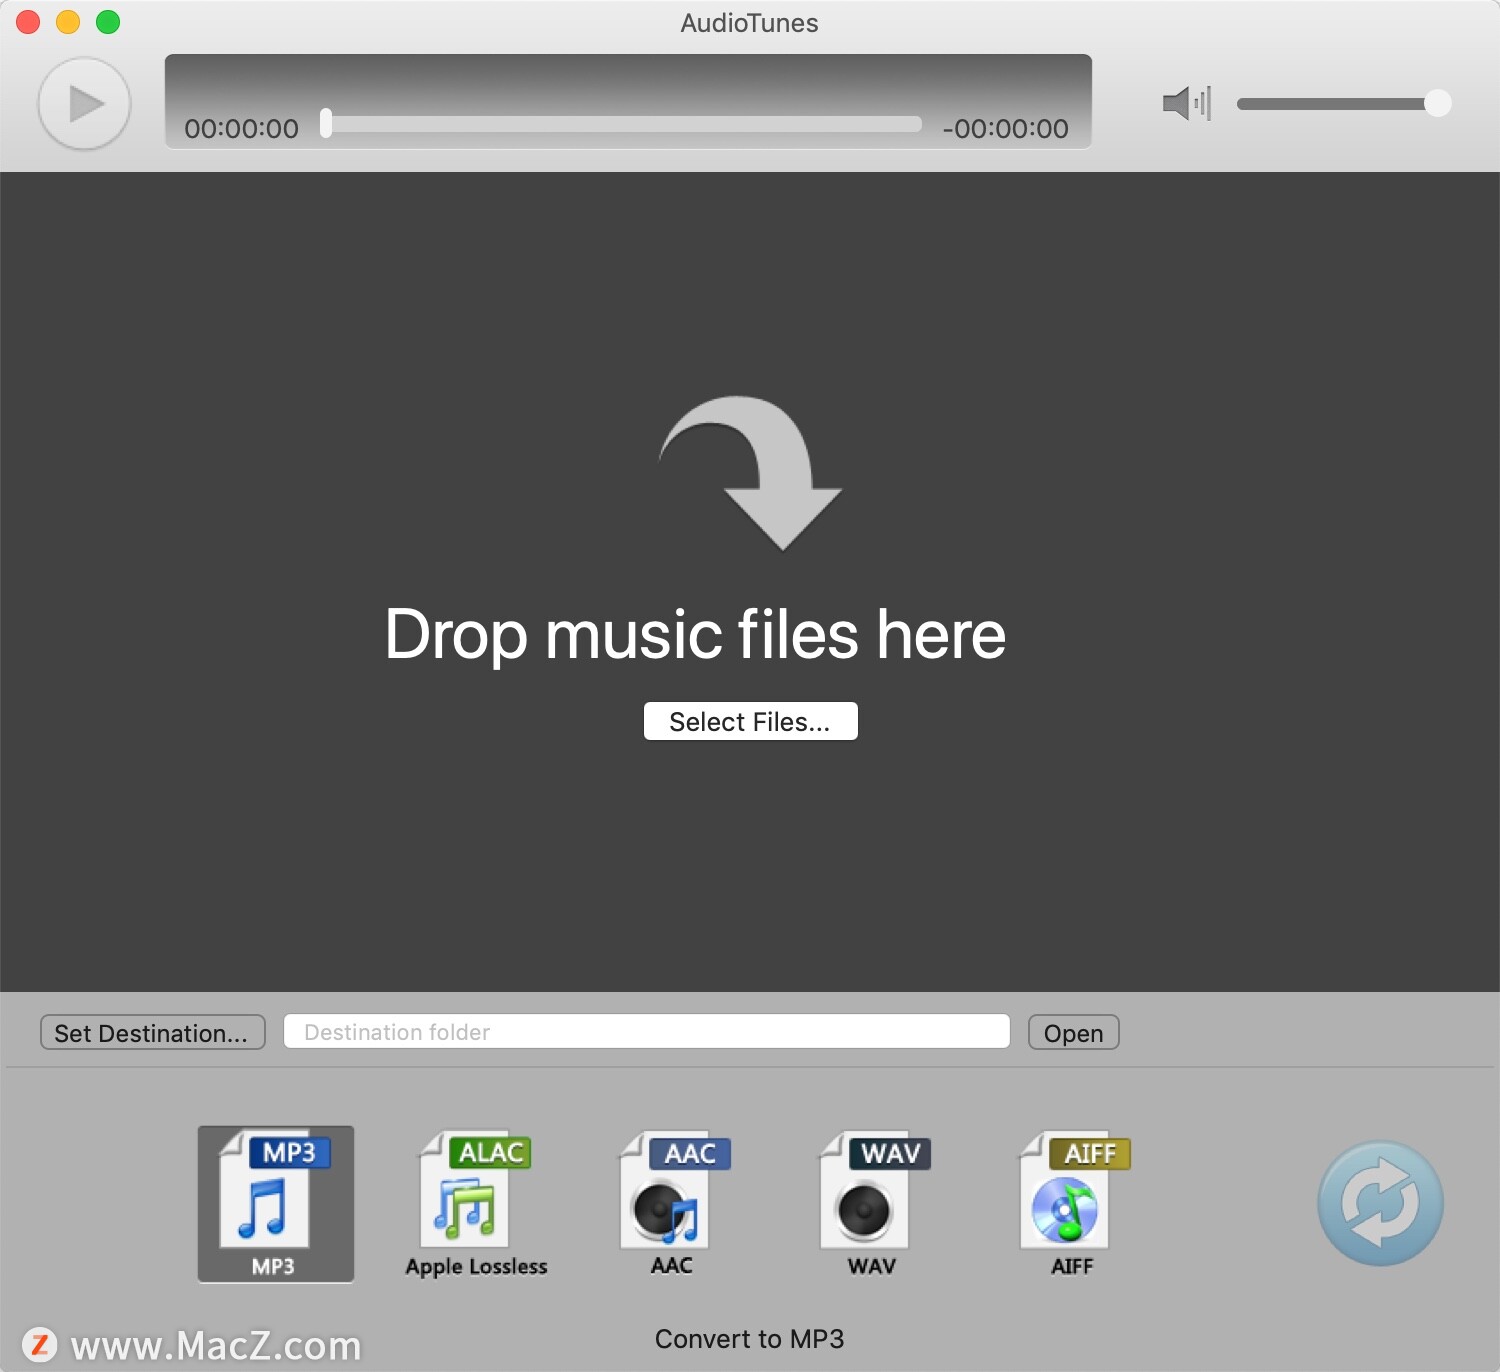Click the remaining time -00:00:00 display
The height and width of the screenshot is (1372, 1500).
point(1005,128)
